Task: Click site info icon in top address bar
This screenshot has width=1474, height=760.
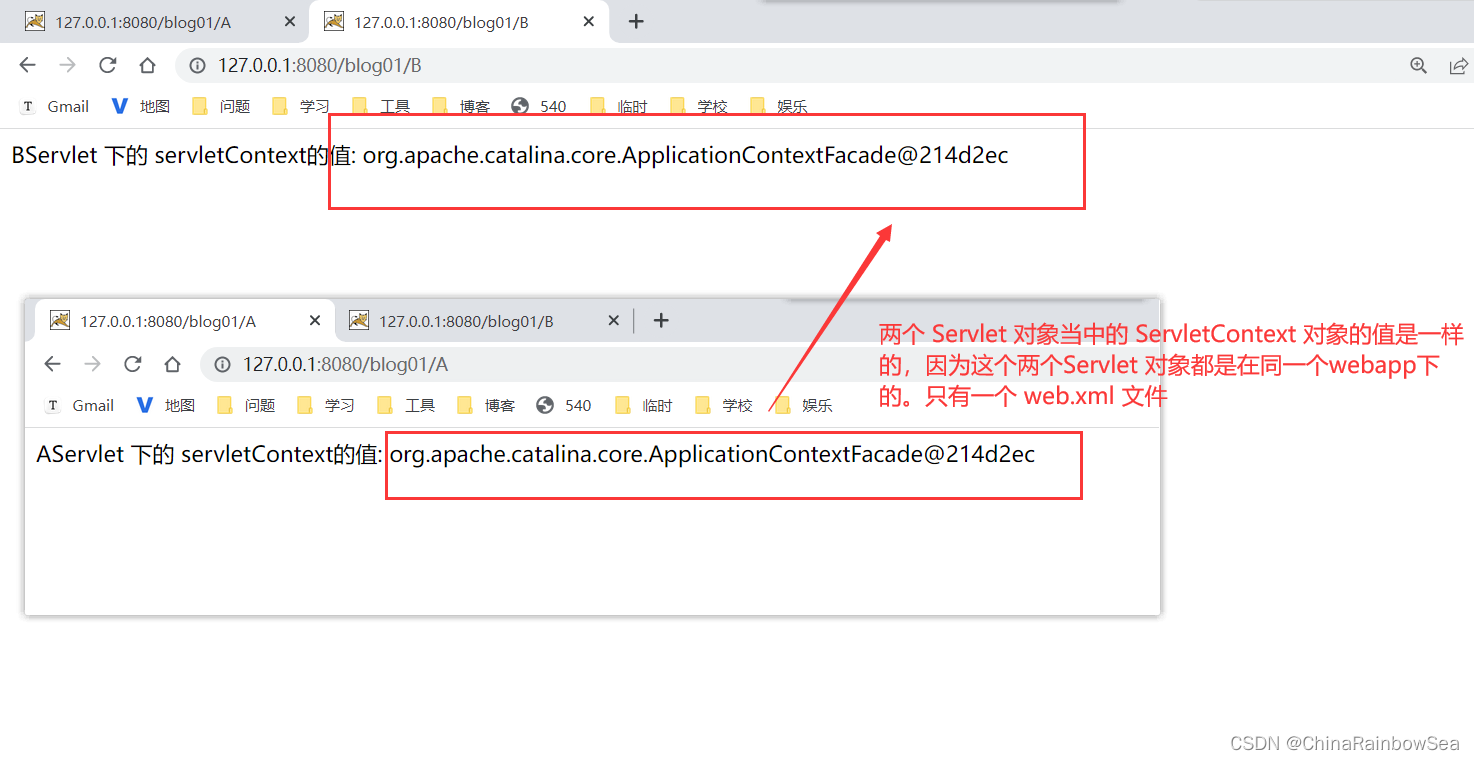Action: tap(198, 66)
